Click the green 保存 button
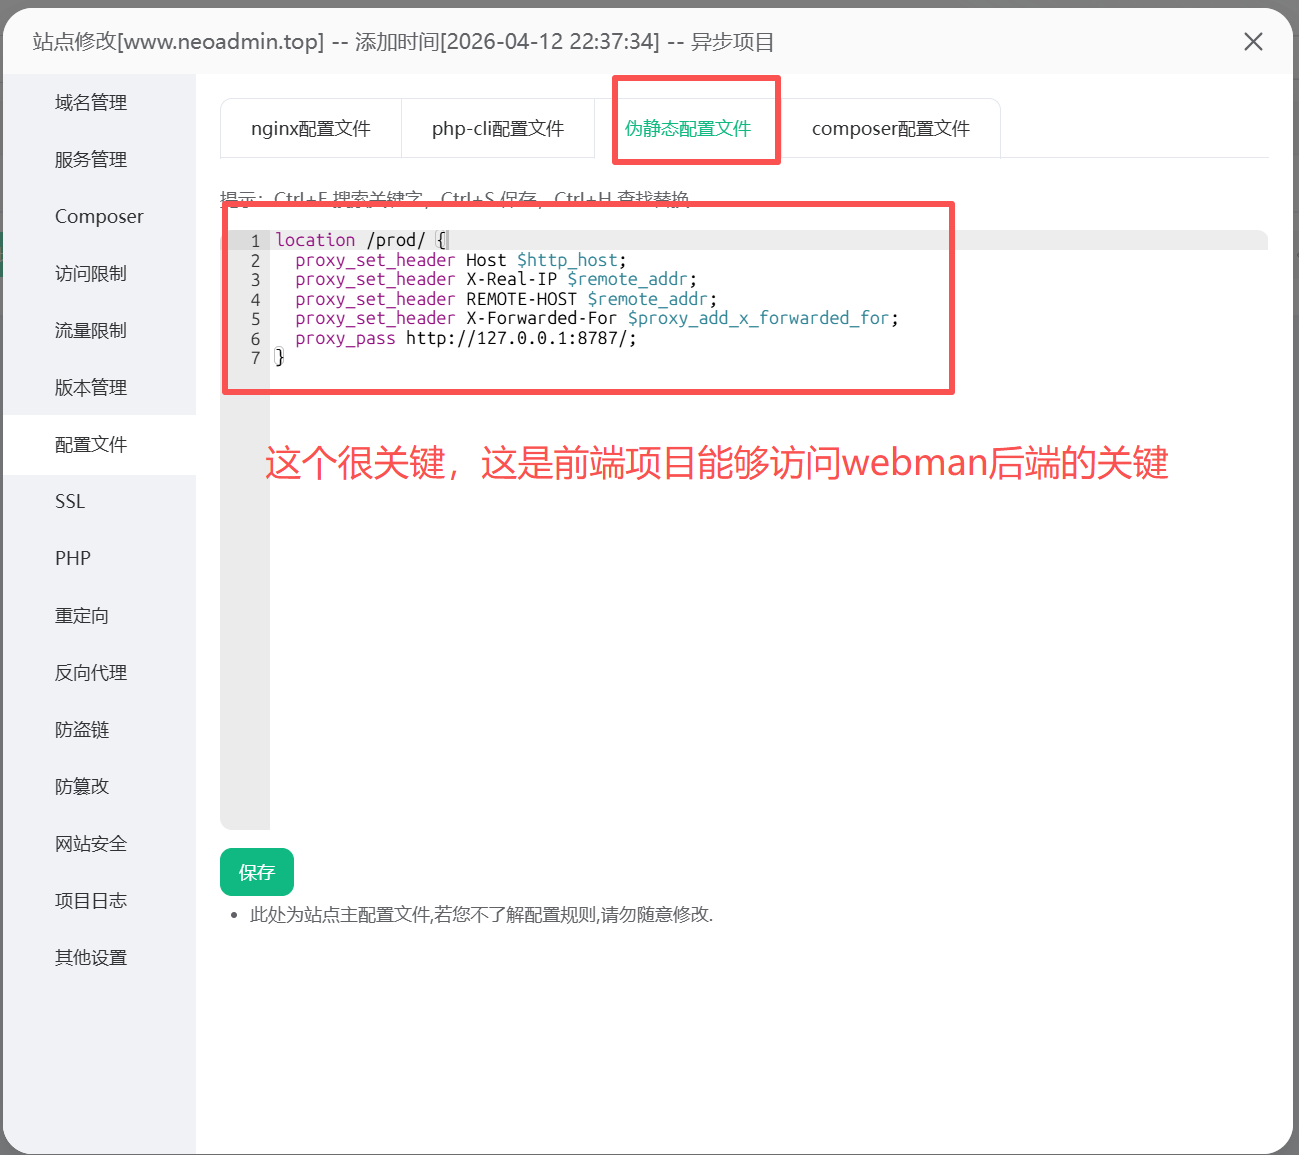 pos(257,872)
